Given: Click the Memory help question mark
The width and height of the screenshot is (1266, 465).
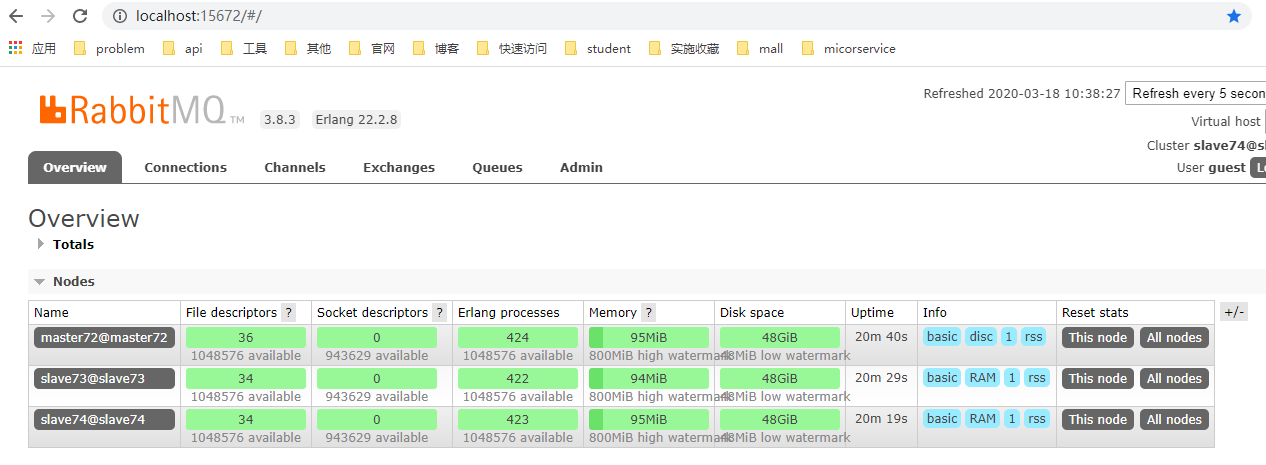Looking at the screenshot, I should (649, 312).
